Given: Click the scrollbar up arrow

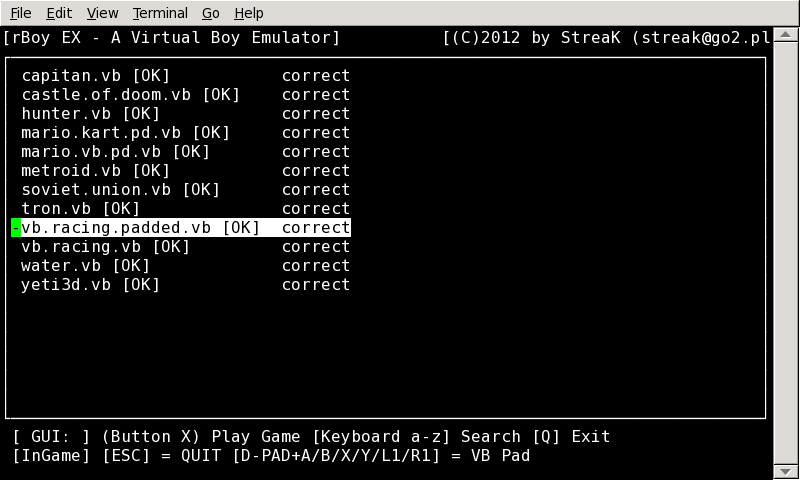Looking at the screenshot, I should pyautogui.click(x=786, y=35).
